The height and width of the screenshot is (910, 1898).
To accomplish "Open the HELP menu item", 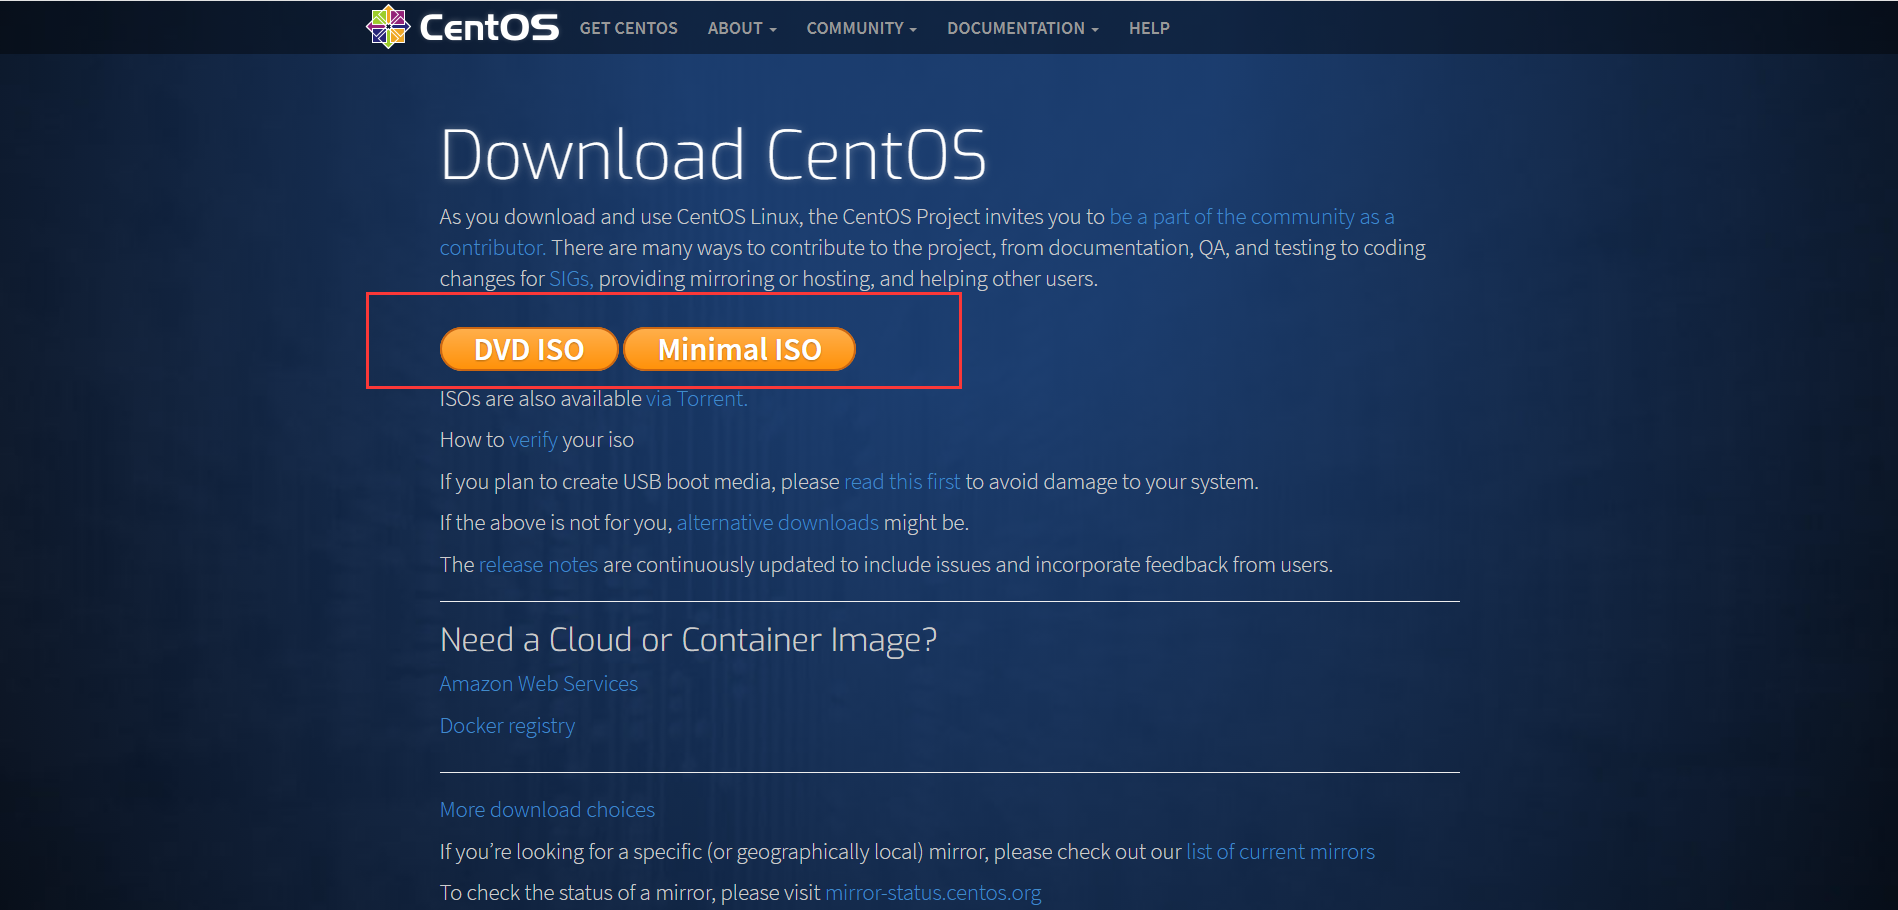I will (x=1149, y=28).
